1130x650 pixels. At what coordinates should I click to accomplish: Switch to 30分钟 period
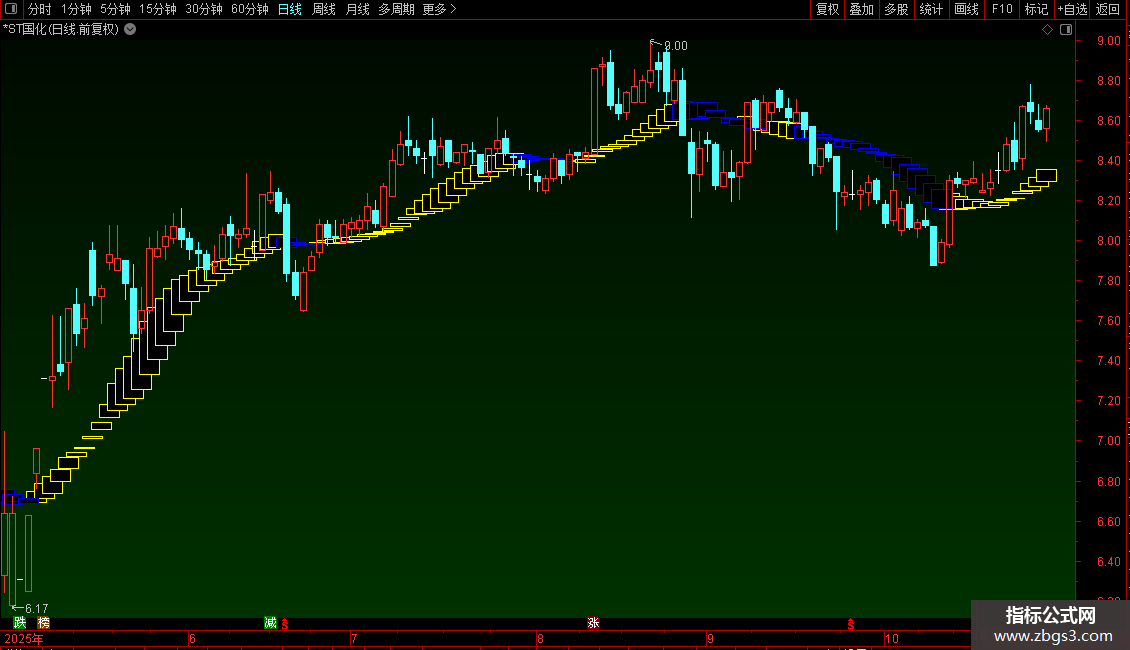click(204, 9)
